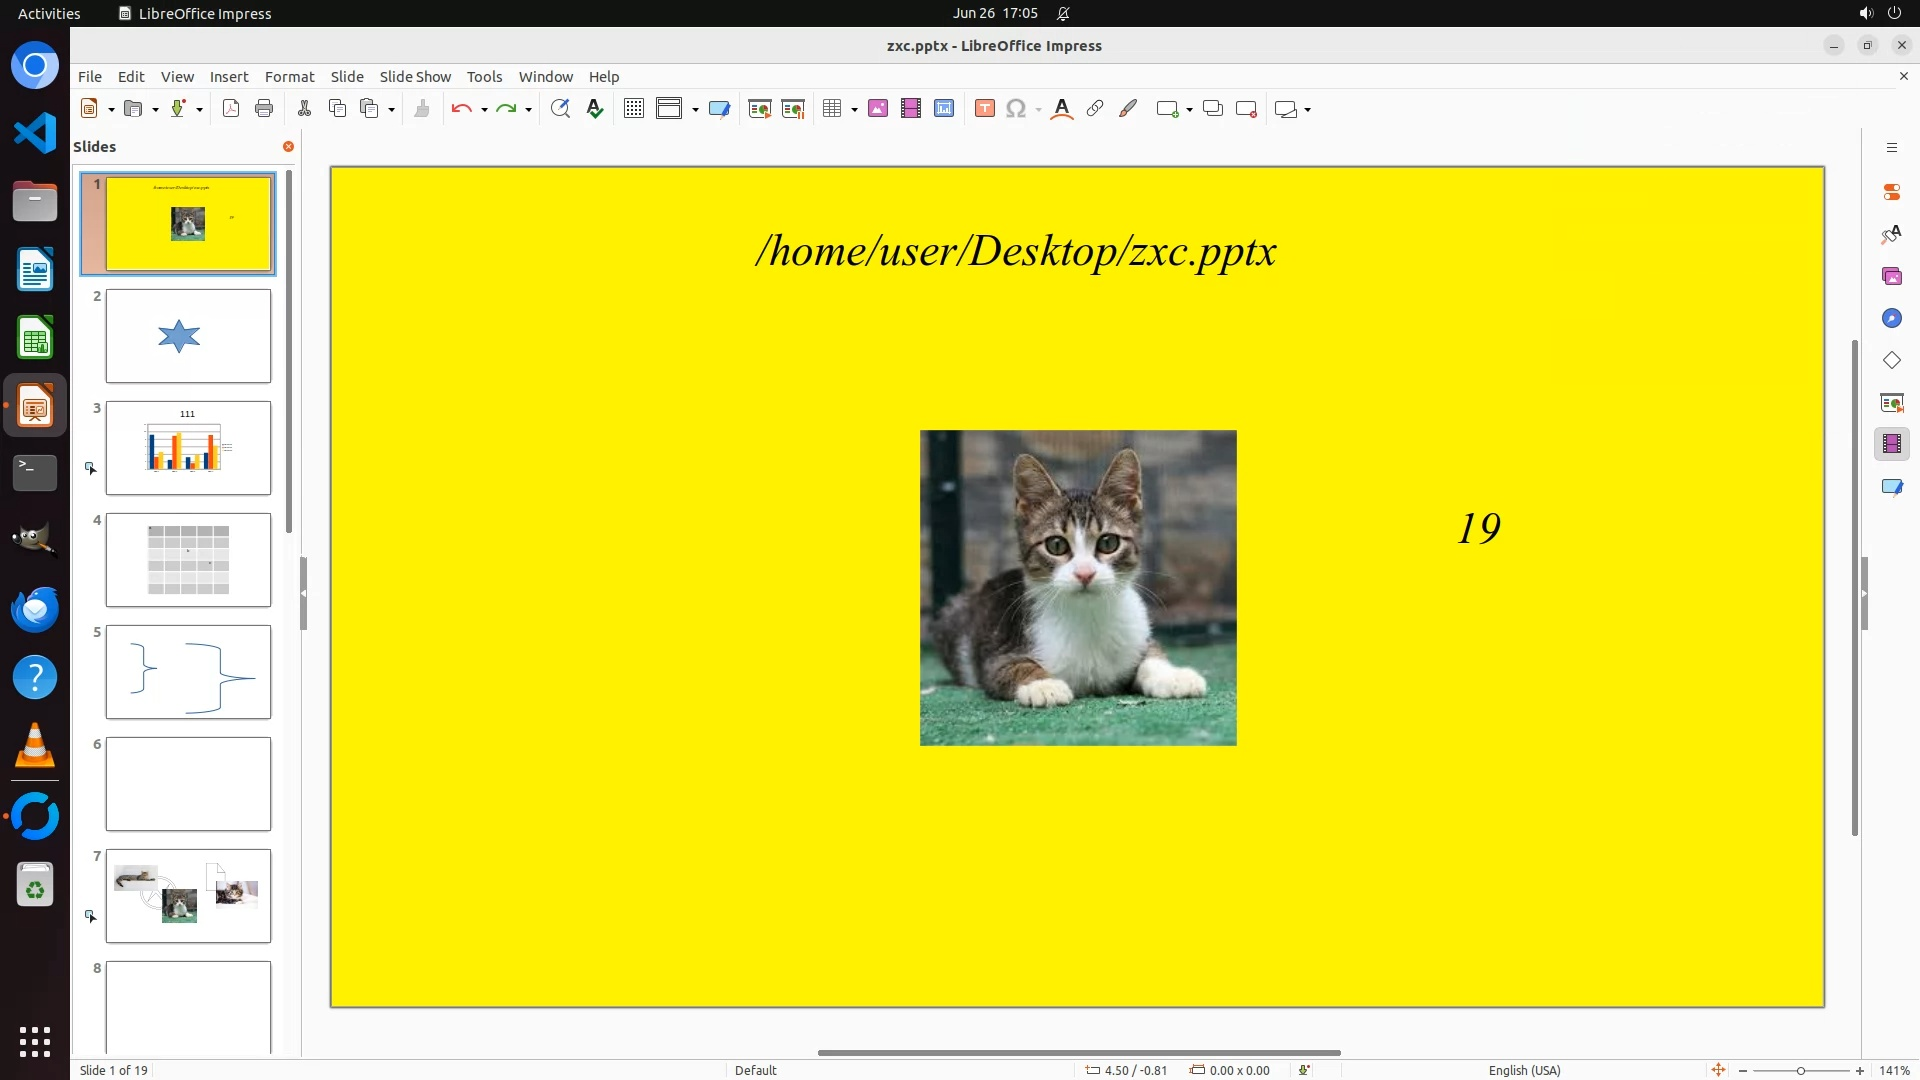Open the Undo history dropdown arrow
This screenshot has height=1080, width=1920.
pyautogui.click(x=484, y=109)
